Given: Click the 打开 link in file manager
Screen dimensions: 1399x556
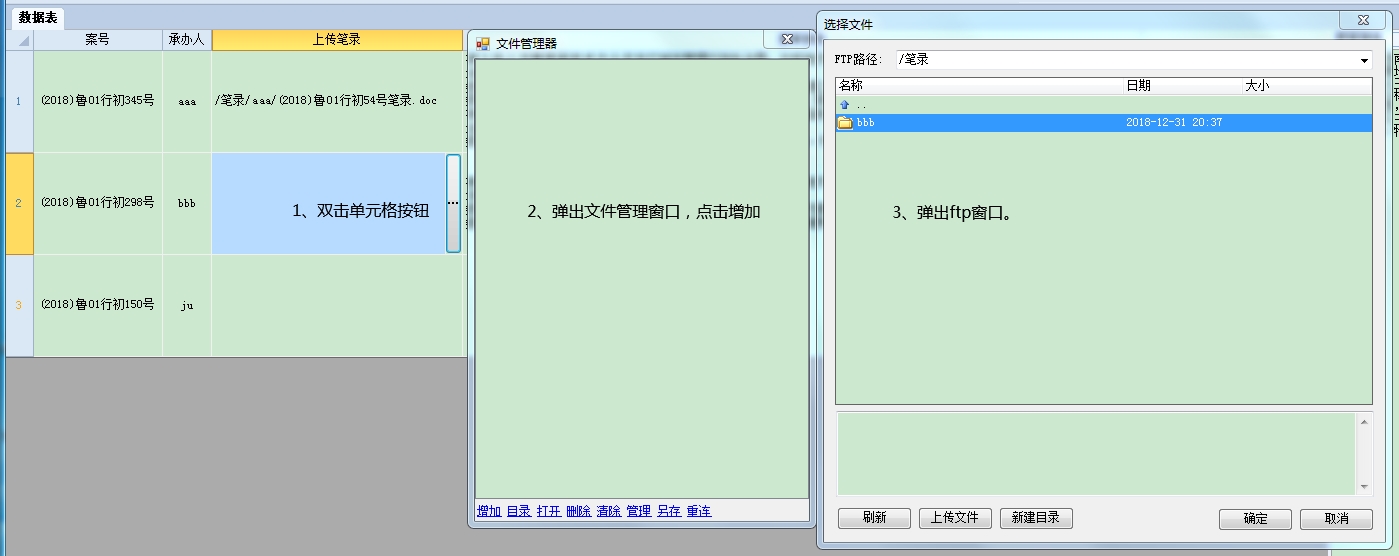Looking at the screenshot, I should tap(548, 511).
